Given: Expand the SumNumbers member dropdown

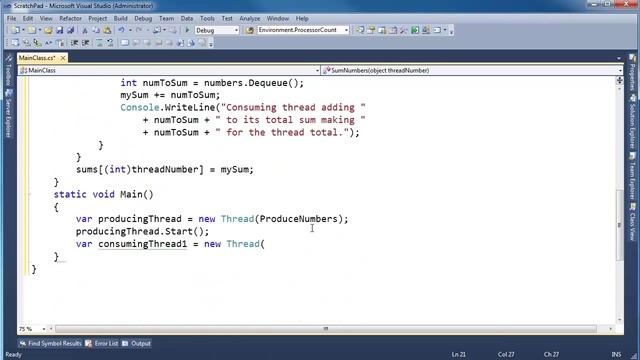Looking at the screenshot, I should tap(620, 71).
